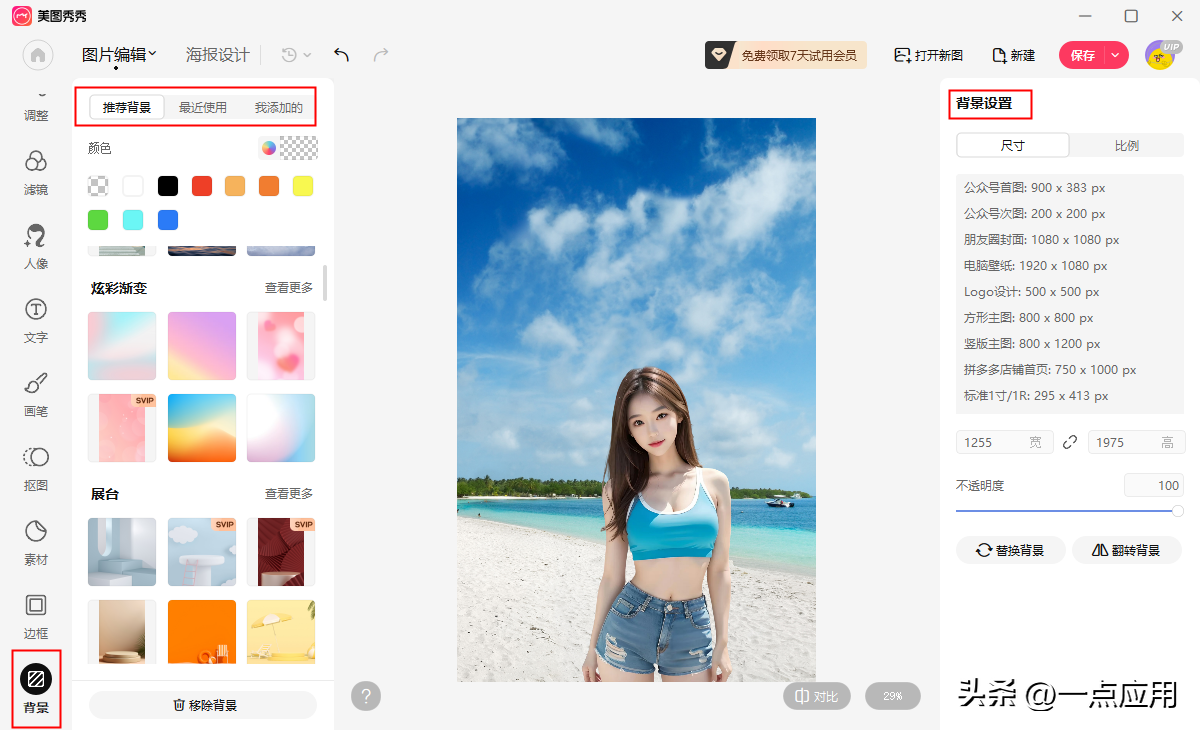The width and height of the screenshot is (1200, 730).
Task: Choose the white color swatch
Action: coord(133,186)
